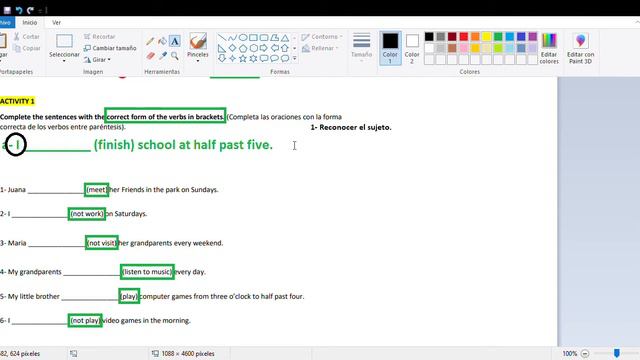Click Recortar (Crop) in the image group
The height and width of the screenshot is (360, 640).
point(100,37)
